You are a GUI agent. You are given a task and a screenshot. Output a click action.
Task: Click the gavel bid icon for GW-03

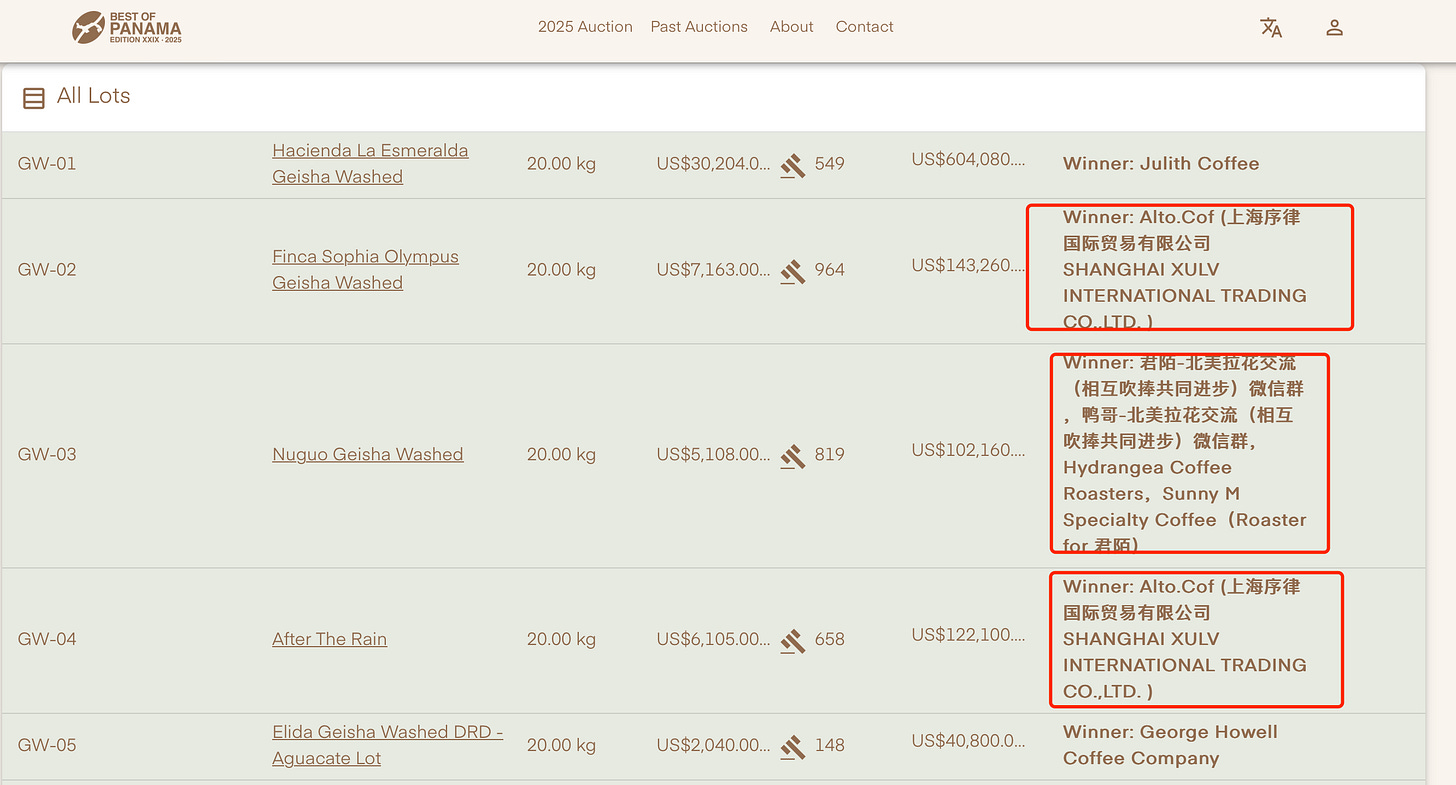point(793,456)
